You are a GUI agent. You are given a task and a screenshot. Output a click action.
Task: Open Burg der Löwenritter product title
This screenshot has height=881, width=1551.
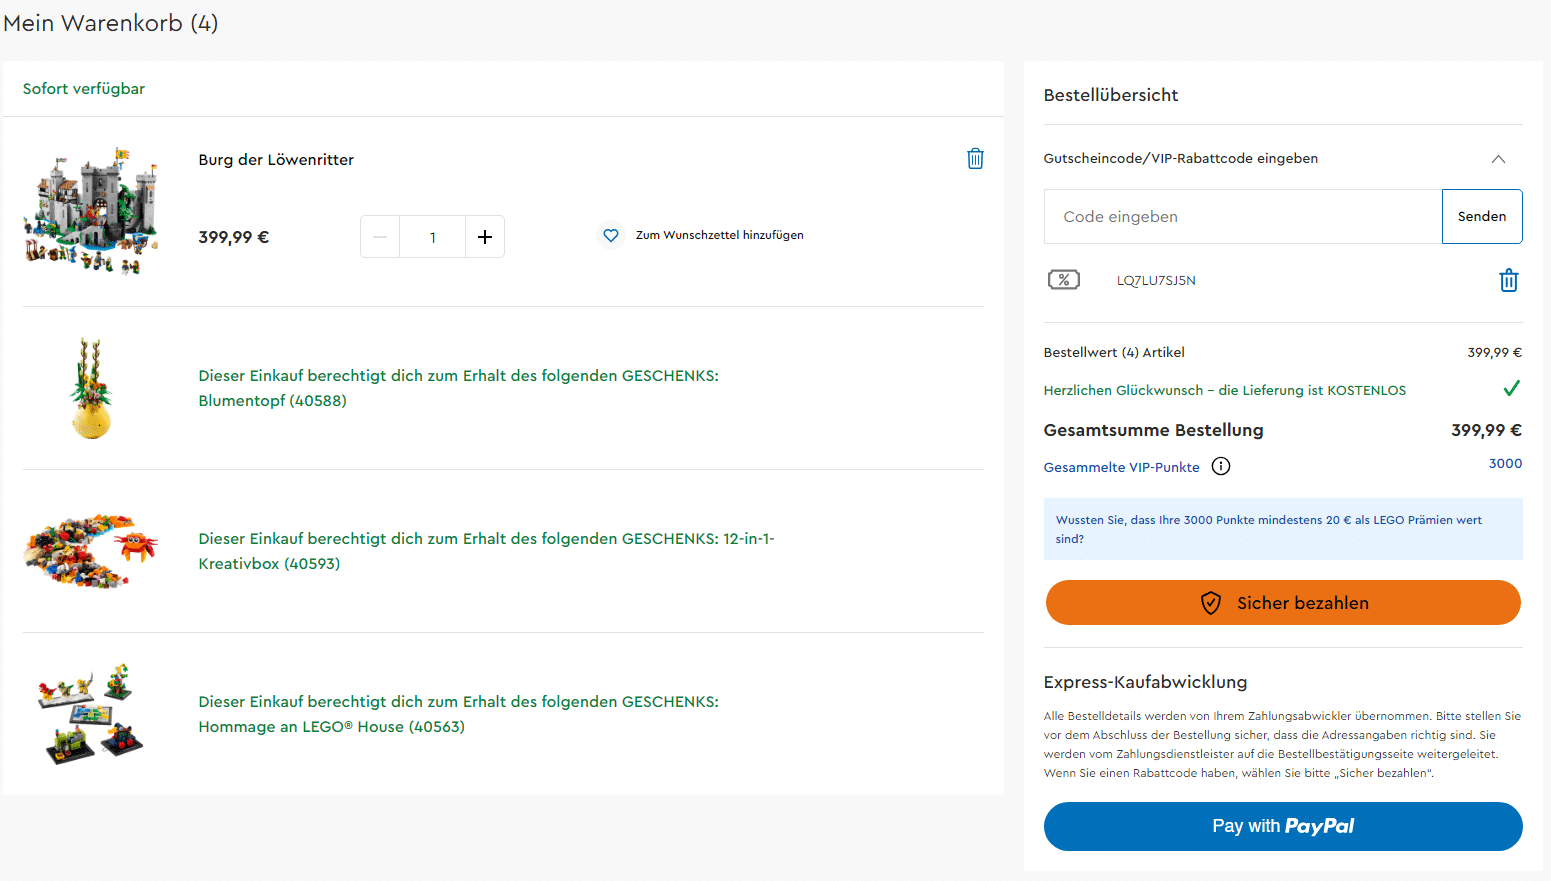pyautogui.click(x=276, y=160)
